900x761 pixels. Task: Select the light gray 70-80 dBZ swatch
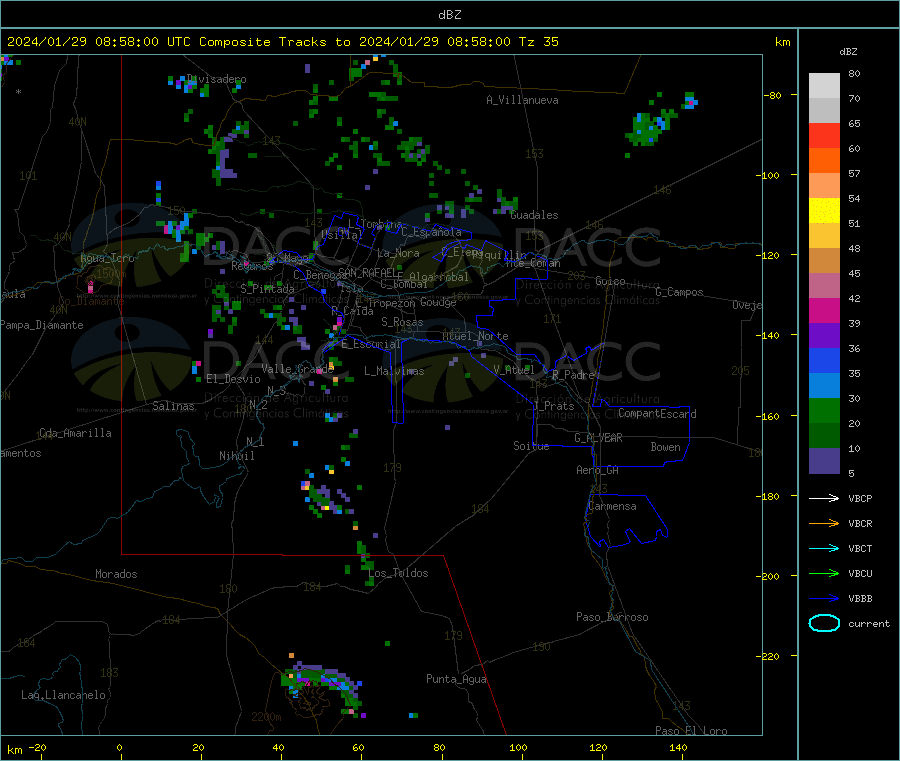click(x=824, y=86)
